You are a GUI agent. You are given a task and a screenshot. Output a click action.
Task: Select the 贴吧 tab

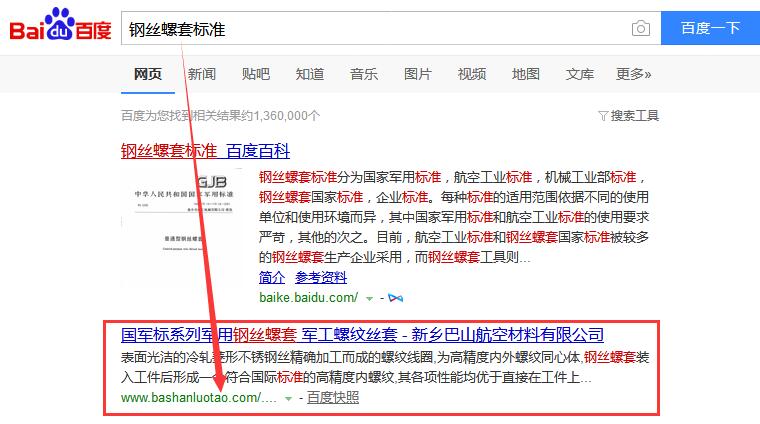255,74
